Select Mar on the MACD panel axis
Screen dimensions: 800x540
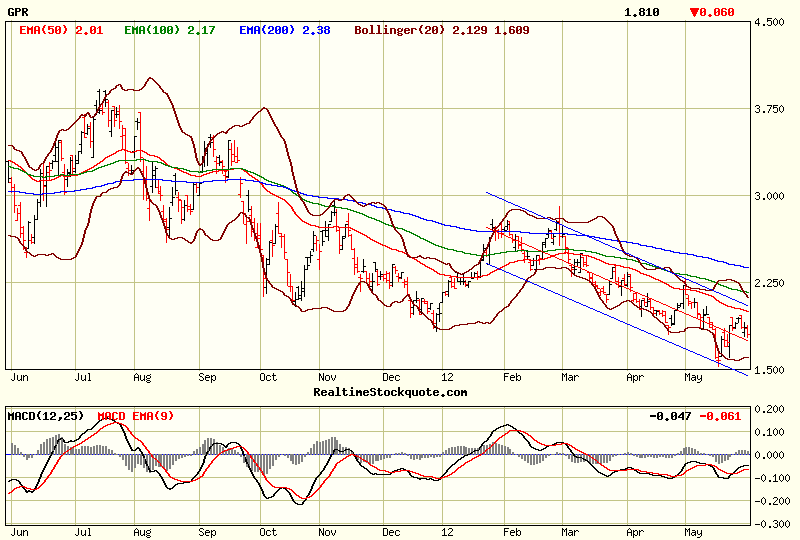coord(570,532)
